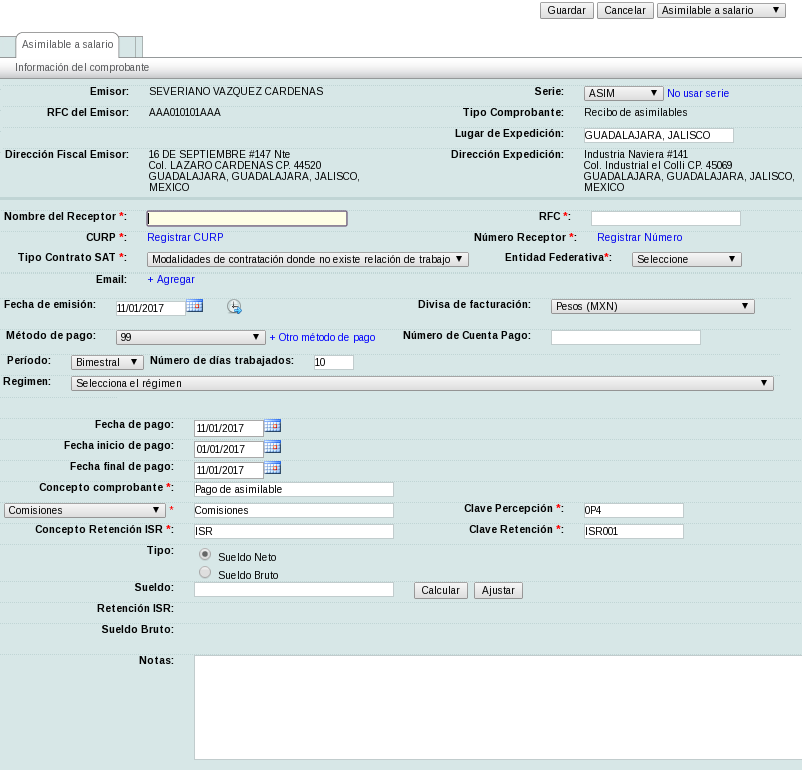Click the clock icon beside emission date
Viewport: 802px width, 770px height.
(234, 307)
